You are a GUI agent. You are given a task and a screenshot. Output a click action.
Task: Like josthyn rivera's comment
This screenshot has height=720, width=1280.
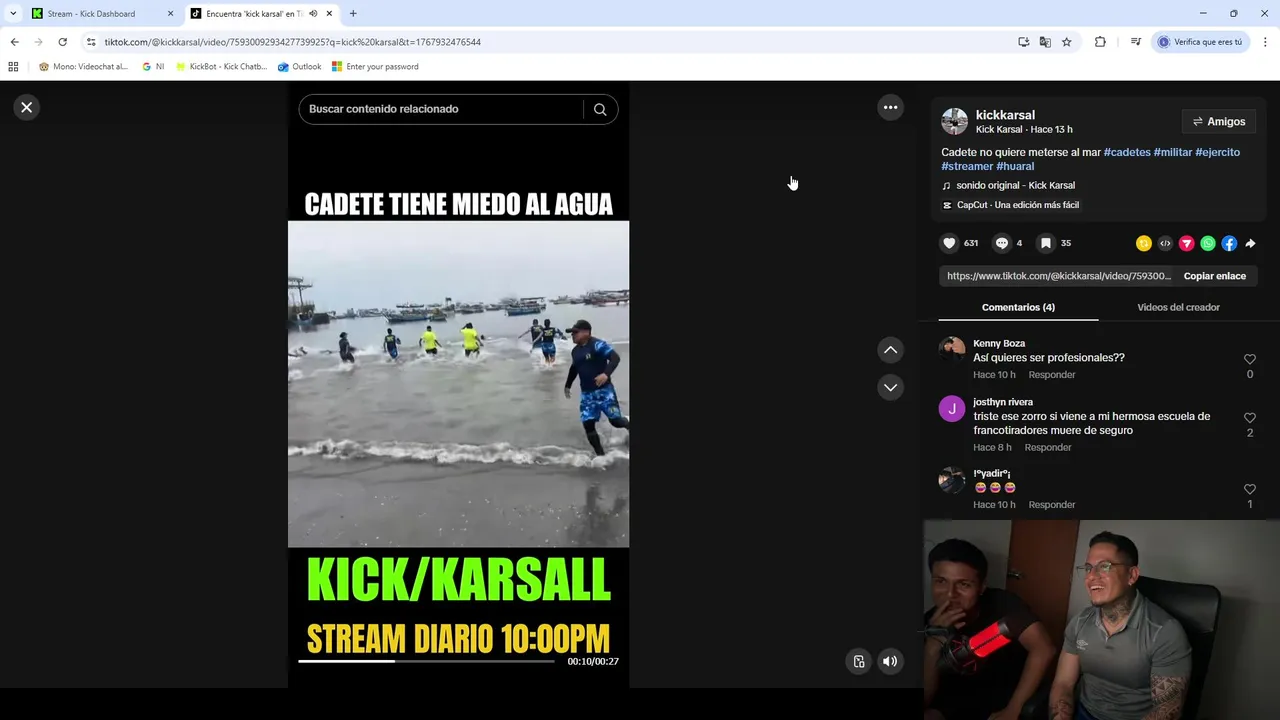(1250, 418)
